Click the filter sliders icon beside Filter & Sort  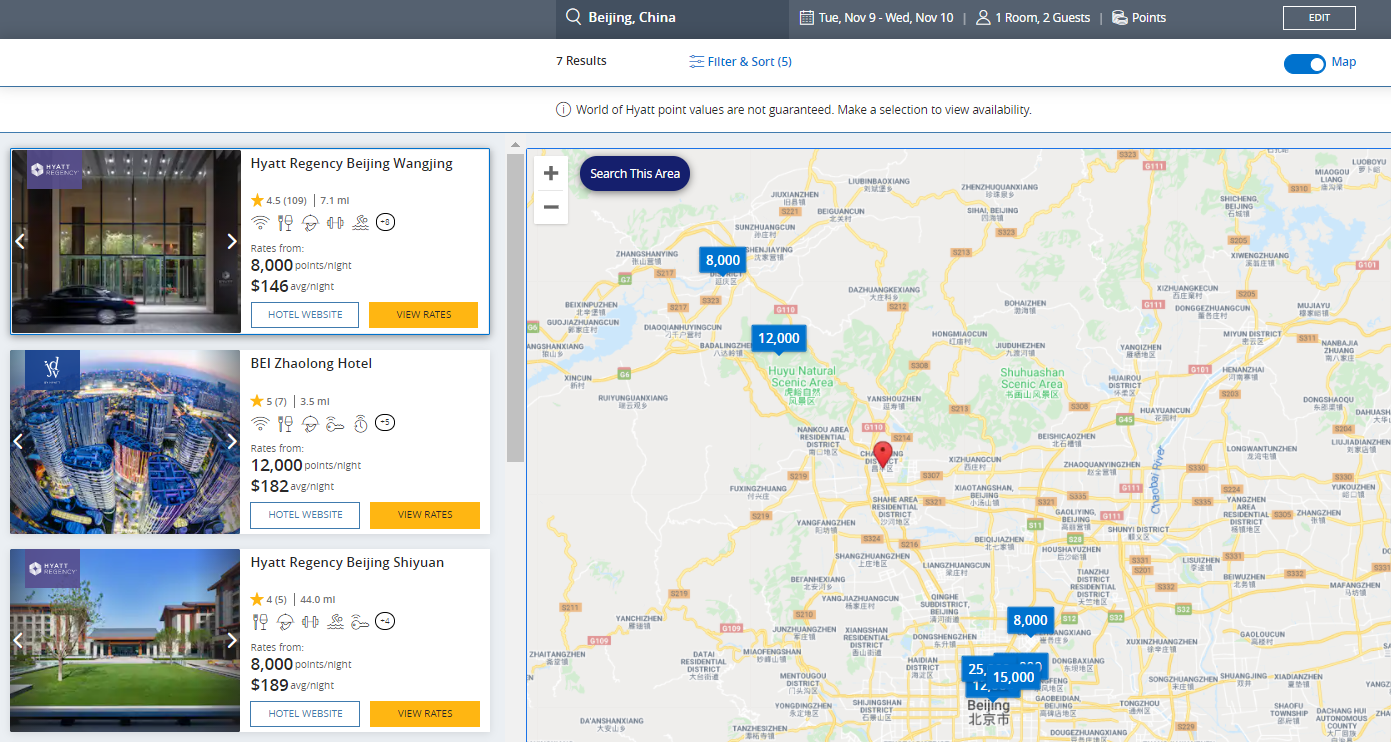coord(697,62)
